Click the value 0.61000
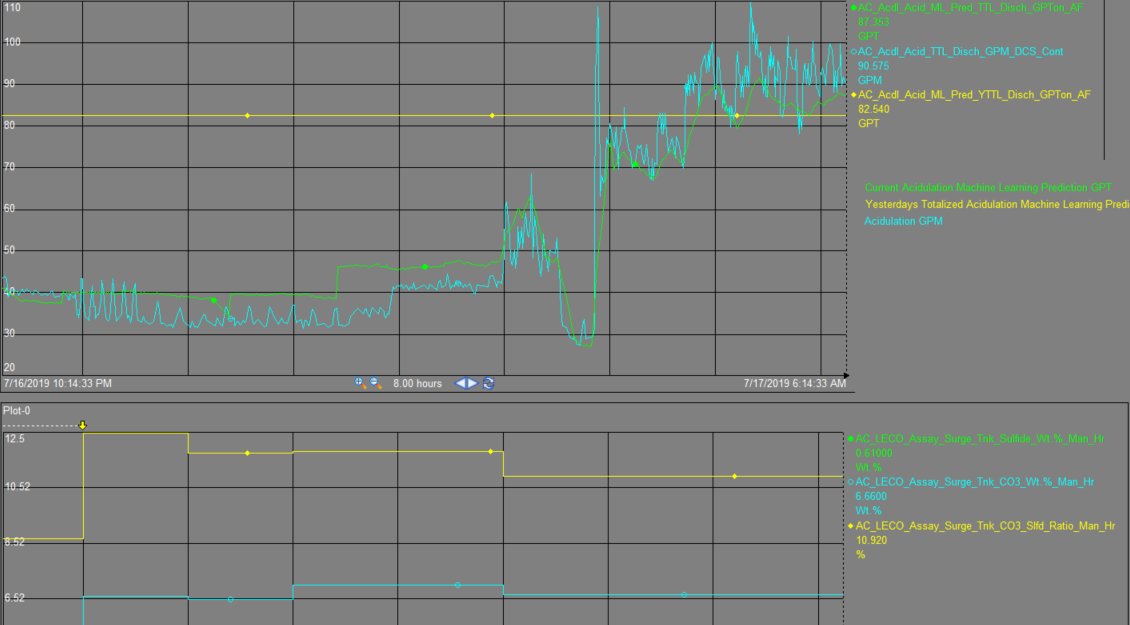 pos(873,453)
